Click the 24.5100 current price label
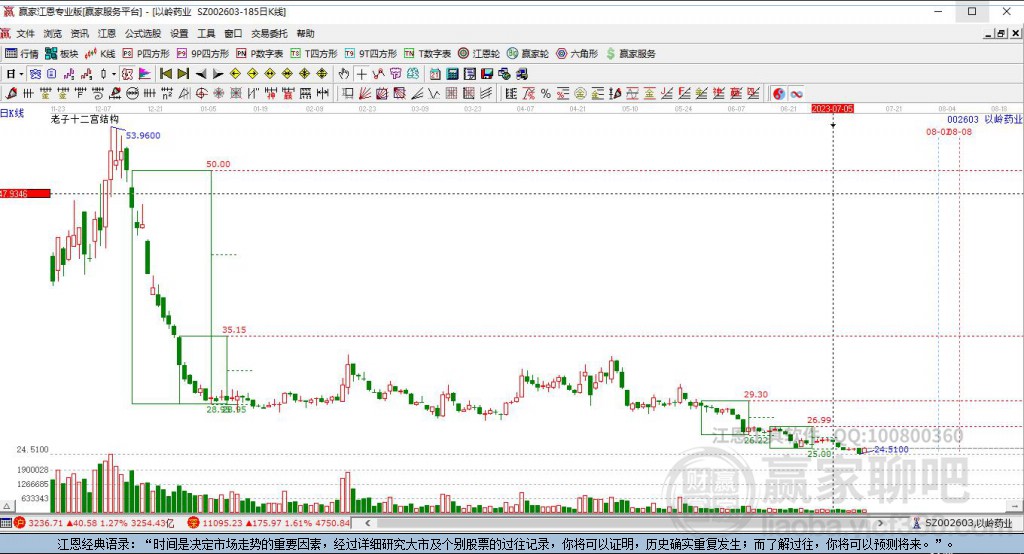 pos(891,449)
